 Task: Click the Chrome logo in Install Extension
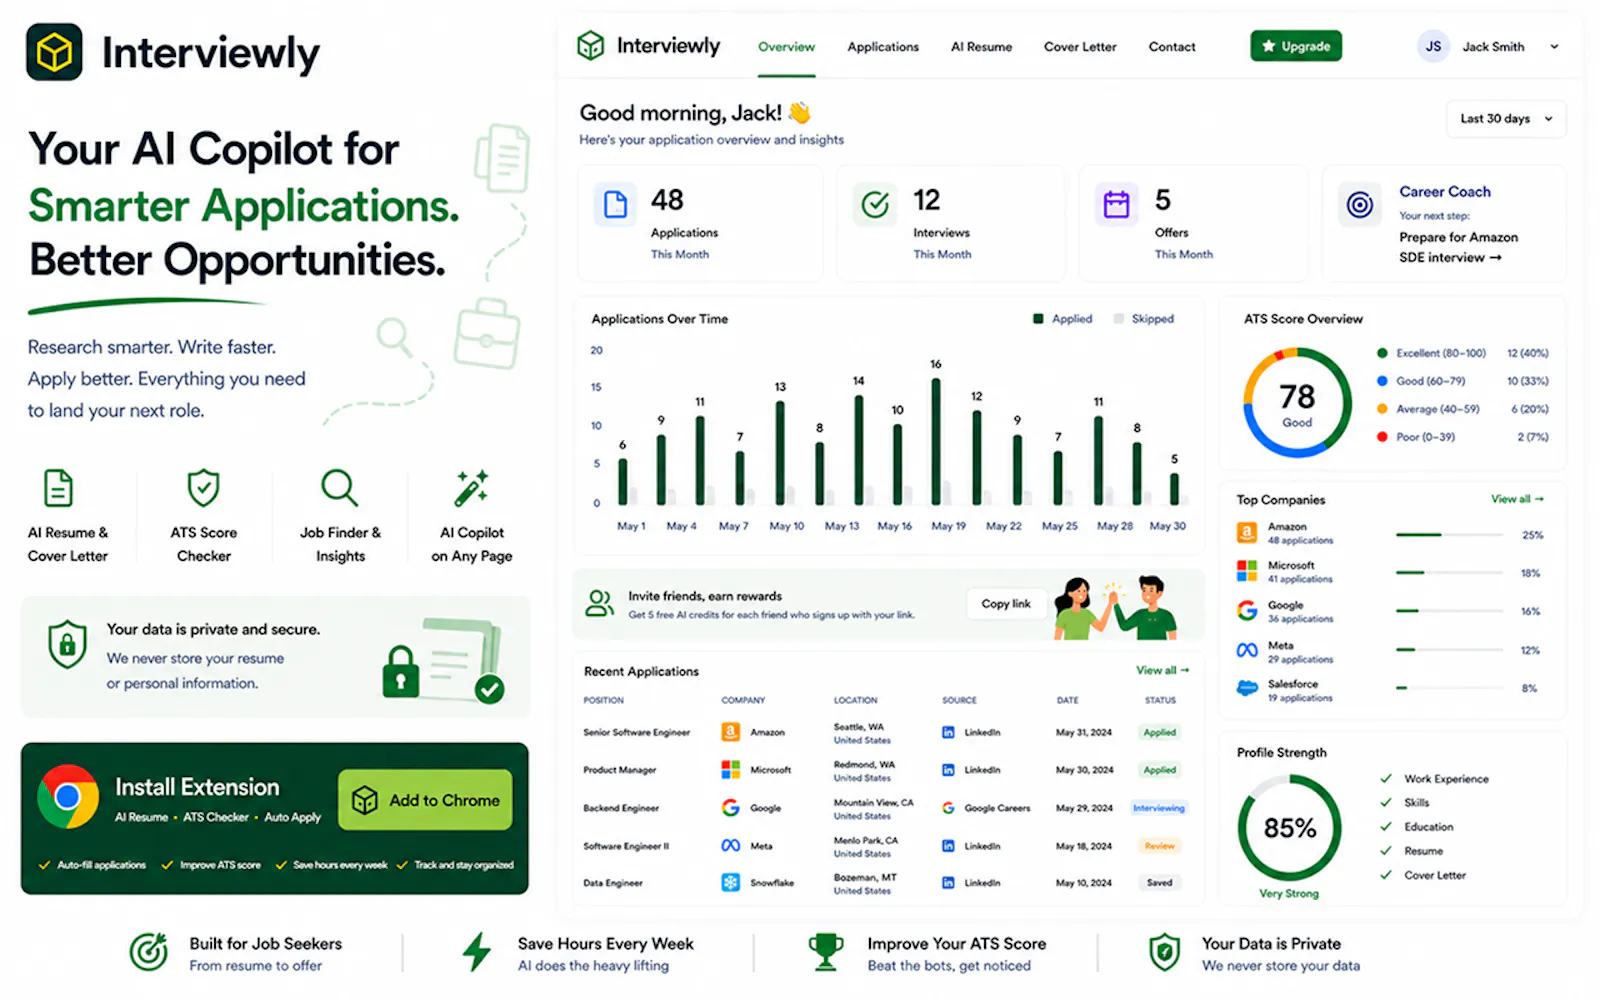pyautogui.click(x=68, y=796)
